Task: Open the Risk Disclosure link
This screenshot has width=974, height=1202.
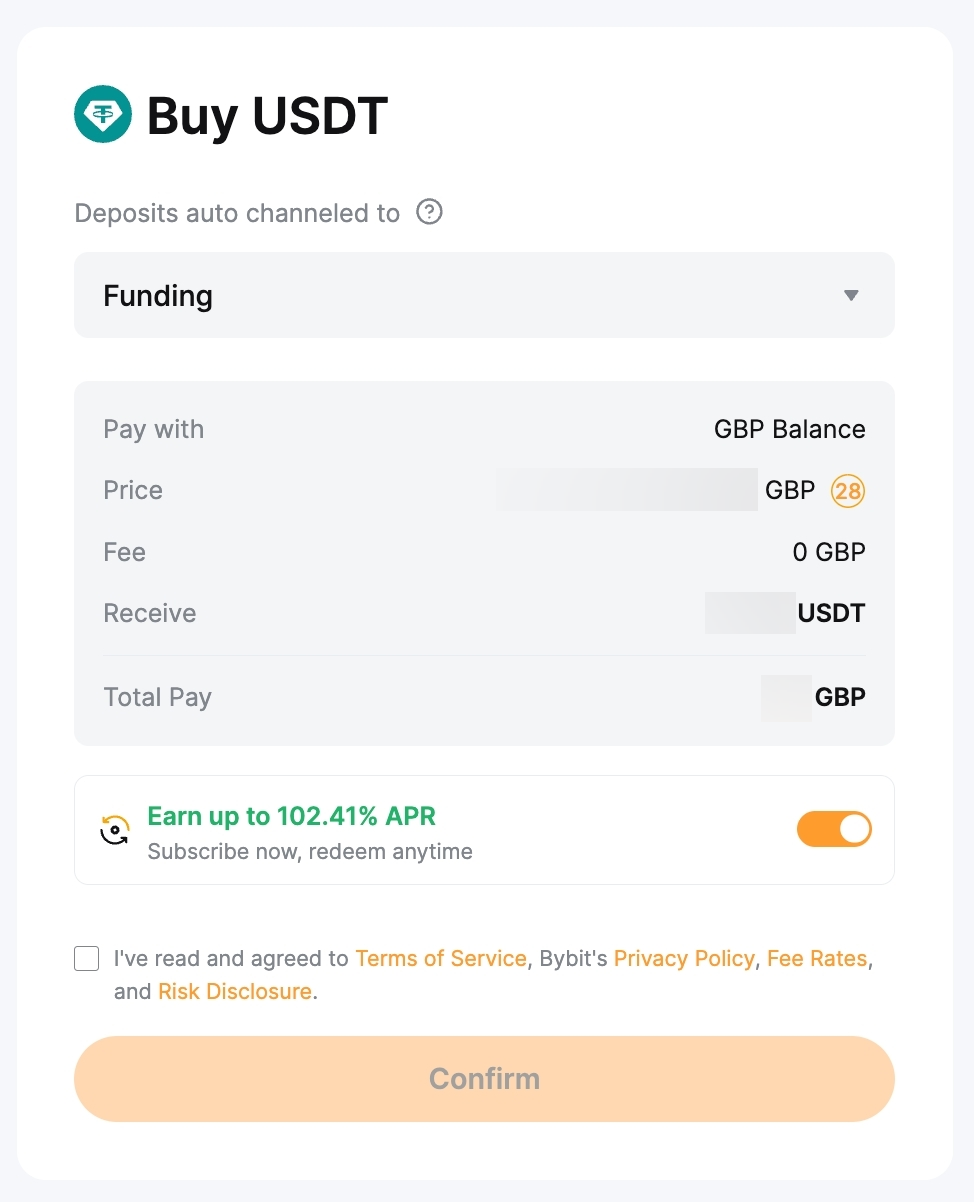Action: tap(235, 992)
